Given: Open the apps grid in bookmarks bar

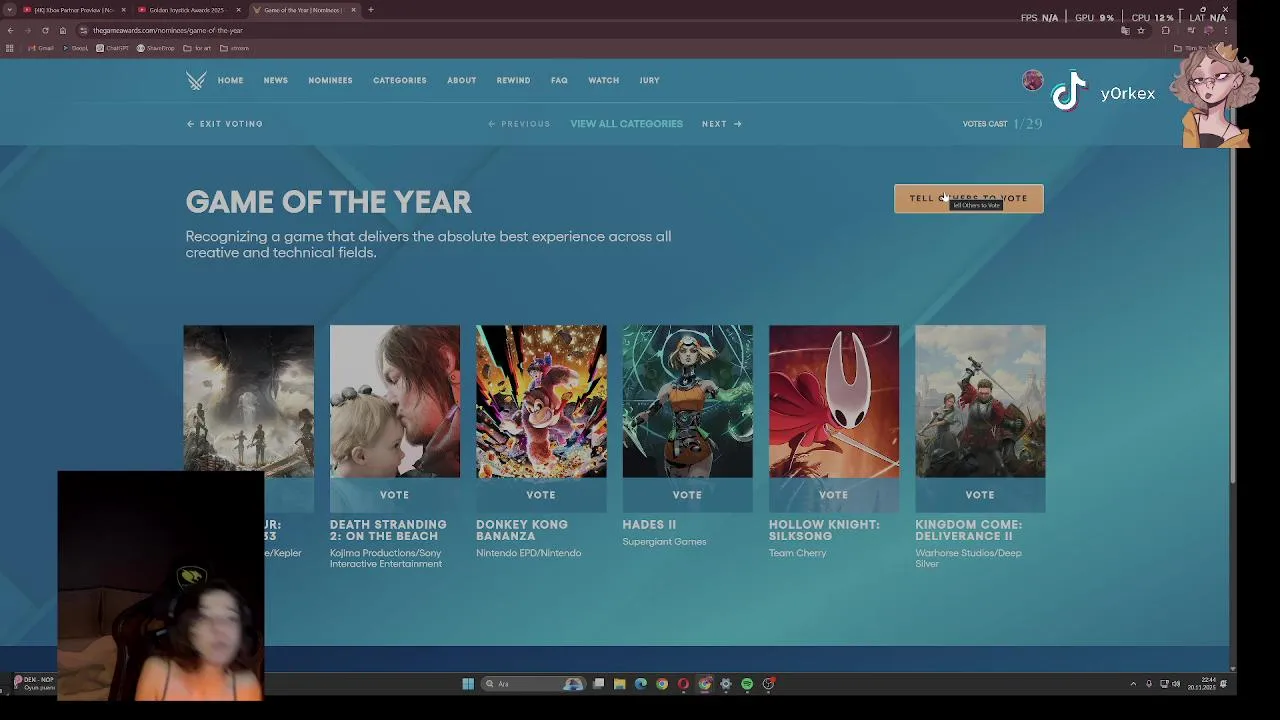Looking at the screenshot, I should (10, 48).
